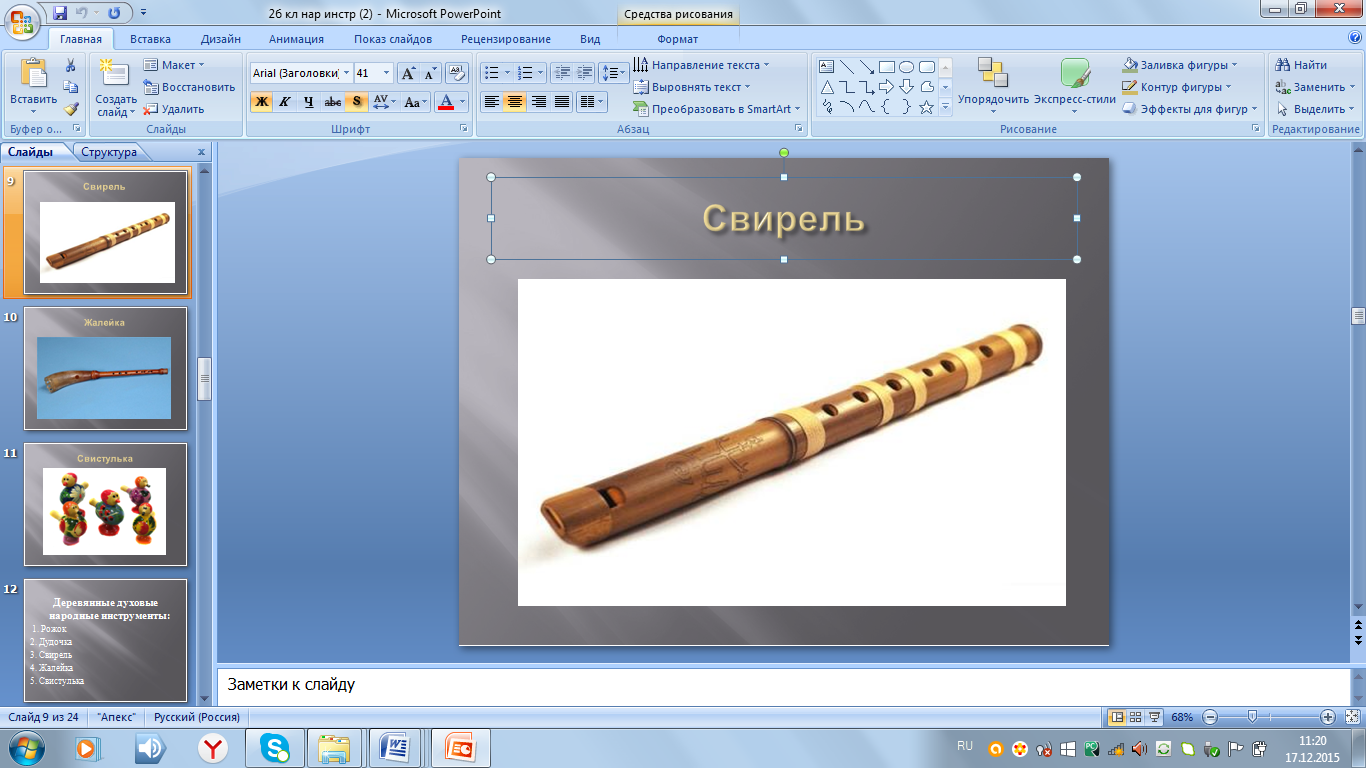
Task: Select the five-point star shape
Action: (x=926, y=107)
